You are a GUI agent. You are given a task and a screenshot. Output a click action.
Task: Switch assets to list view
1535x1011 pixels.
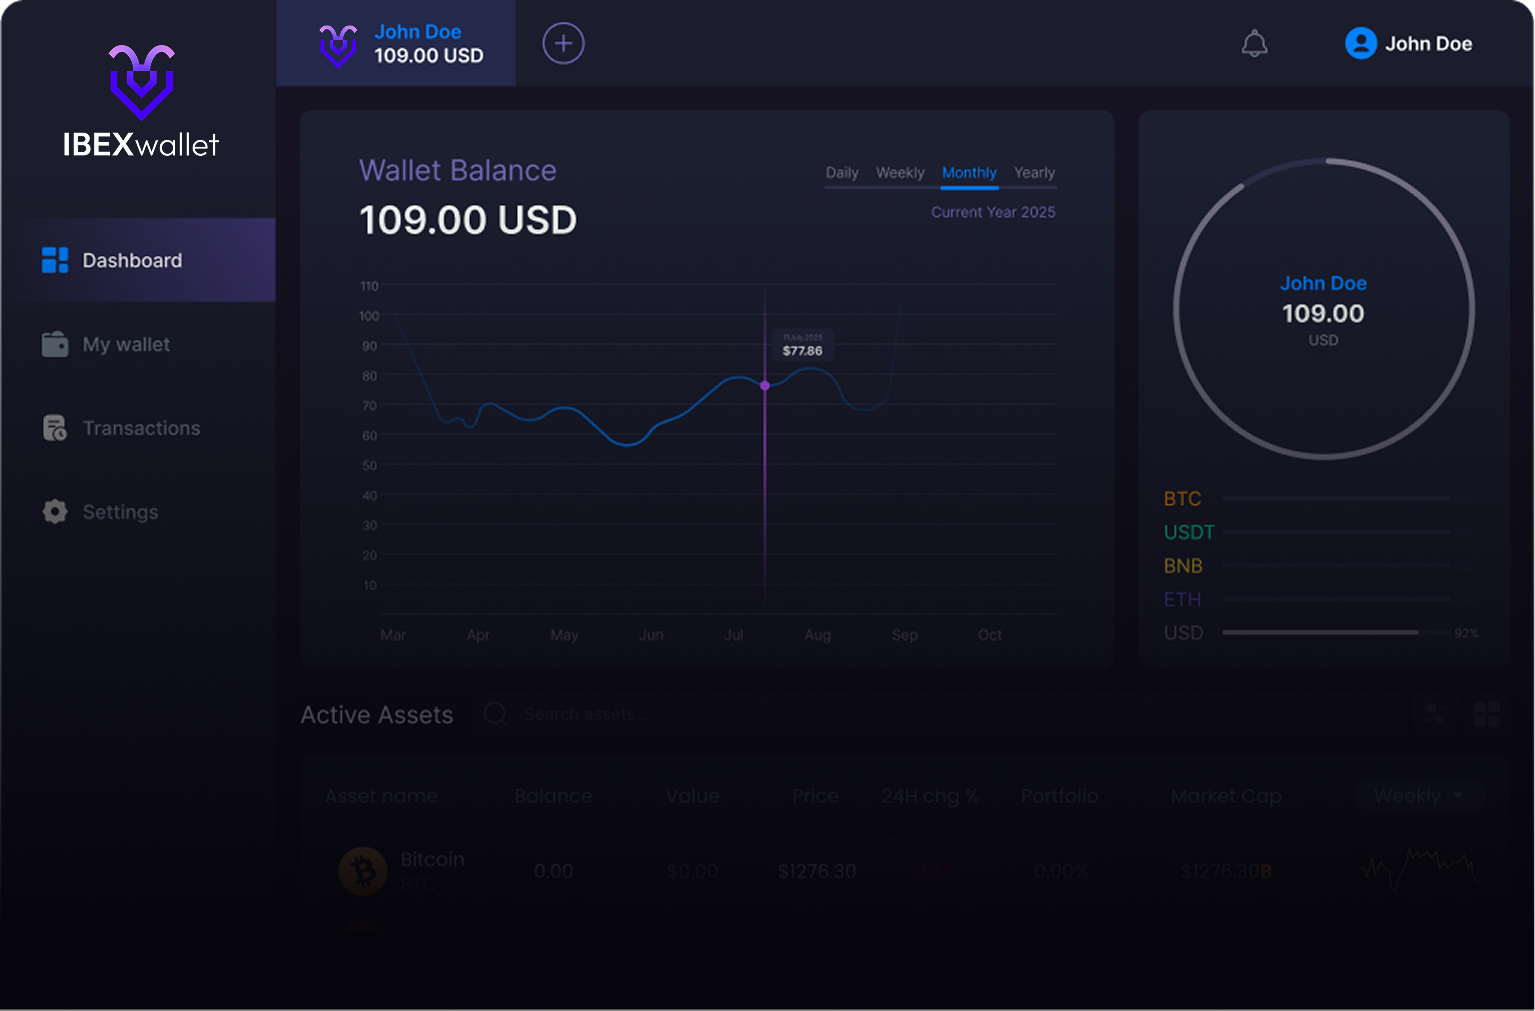pos(1436,714)
